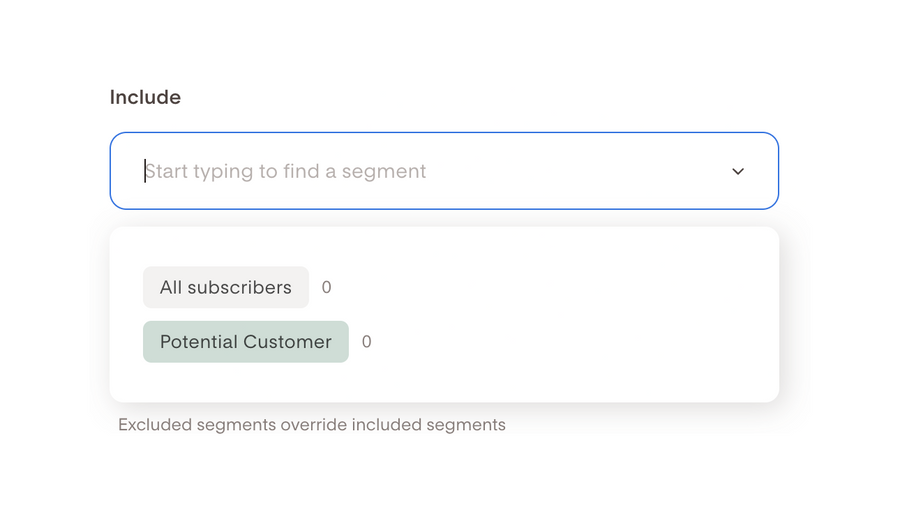Choose the Potential Customer segment tag

(246, 342)
